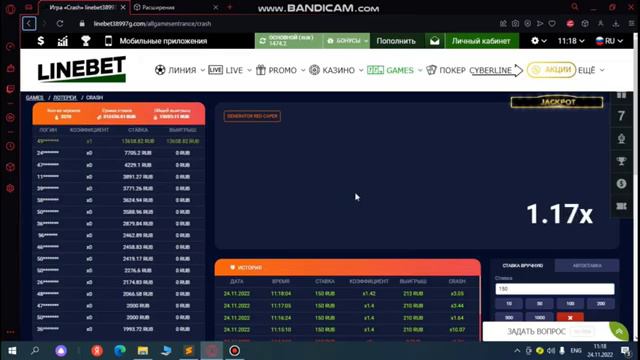Open the RU language selector
Screen dimensions: 640x360
point(609,41)
